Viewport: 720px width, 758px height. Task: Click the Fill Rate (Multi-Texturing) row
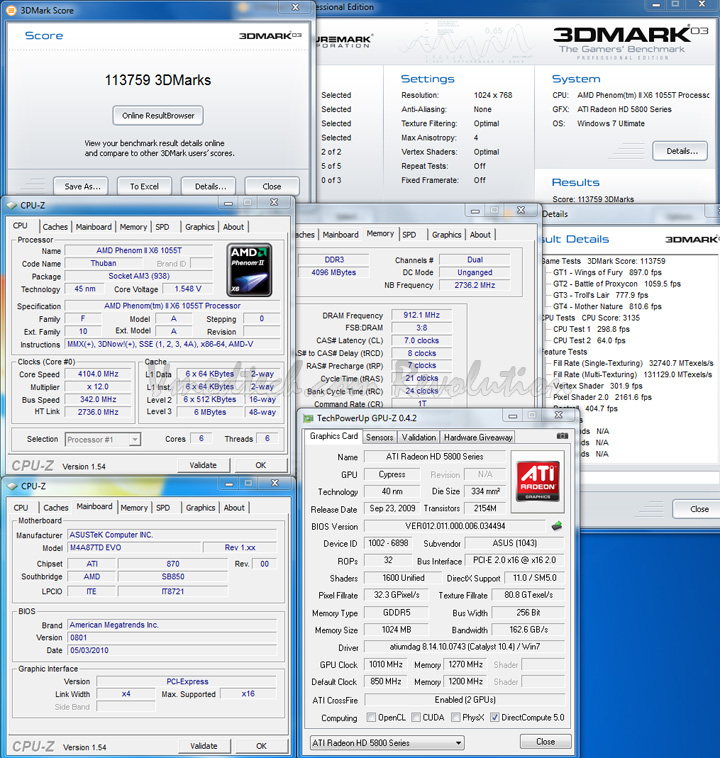coord(632,375)
